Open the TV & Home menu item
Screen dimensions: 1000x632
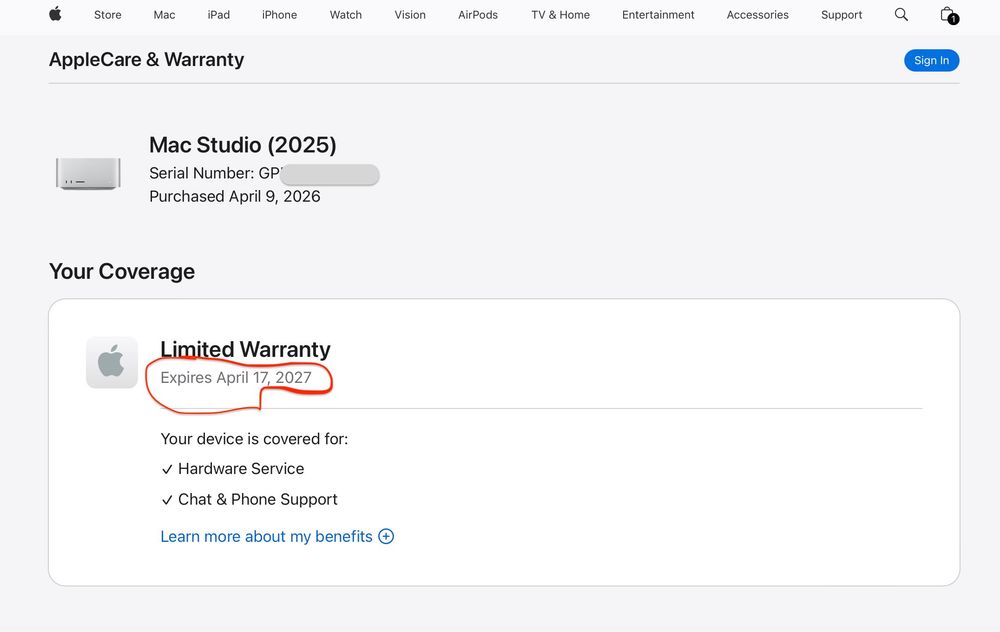coord(561,15)
